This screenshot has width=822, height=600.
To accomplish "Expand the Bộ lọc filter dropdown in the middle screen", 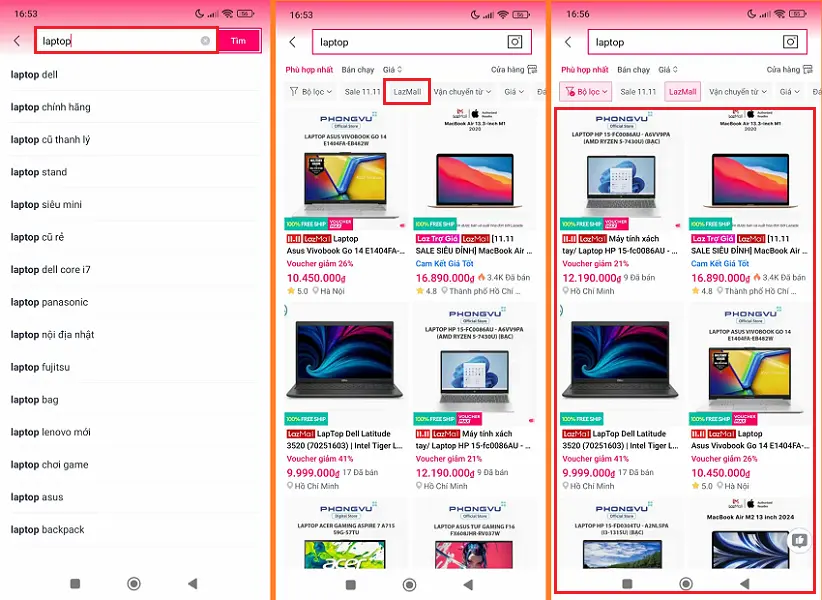I will tap(311, 92).
